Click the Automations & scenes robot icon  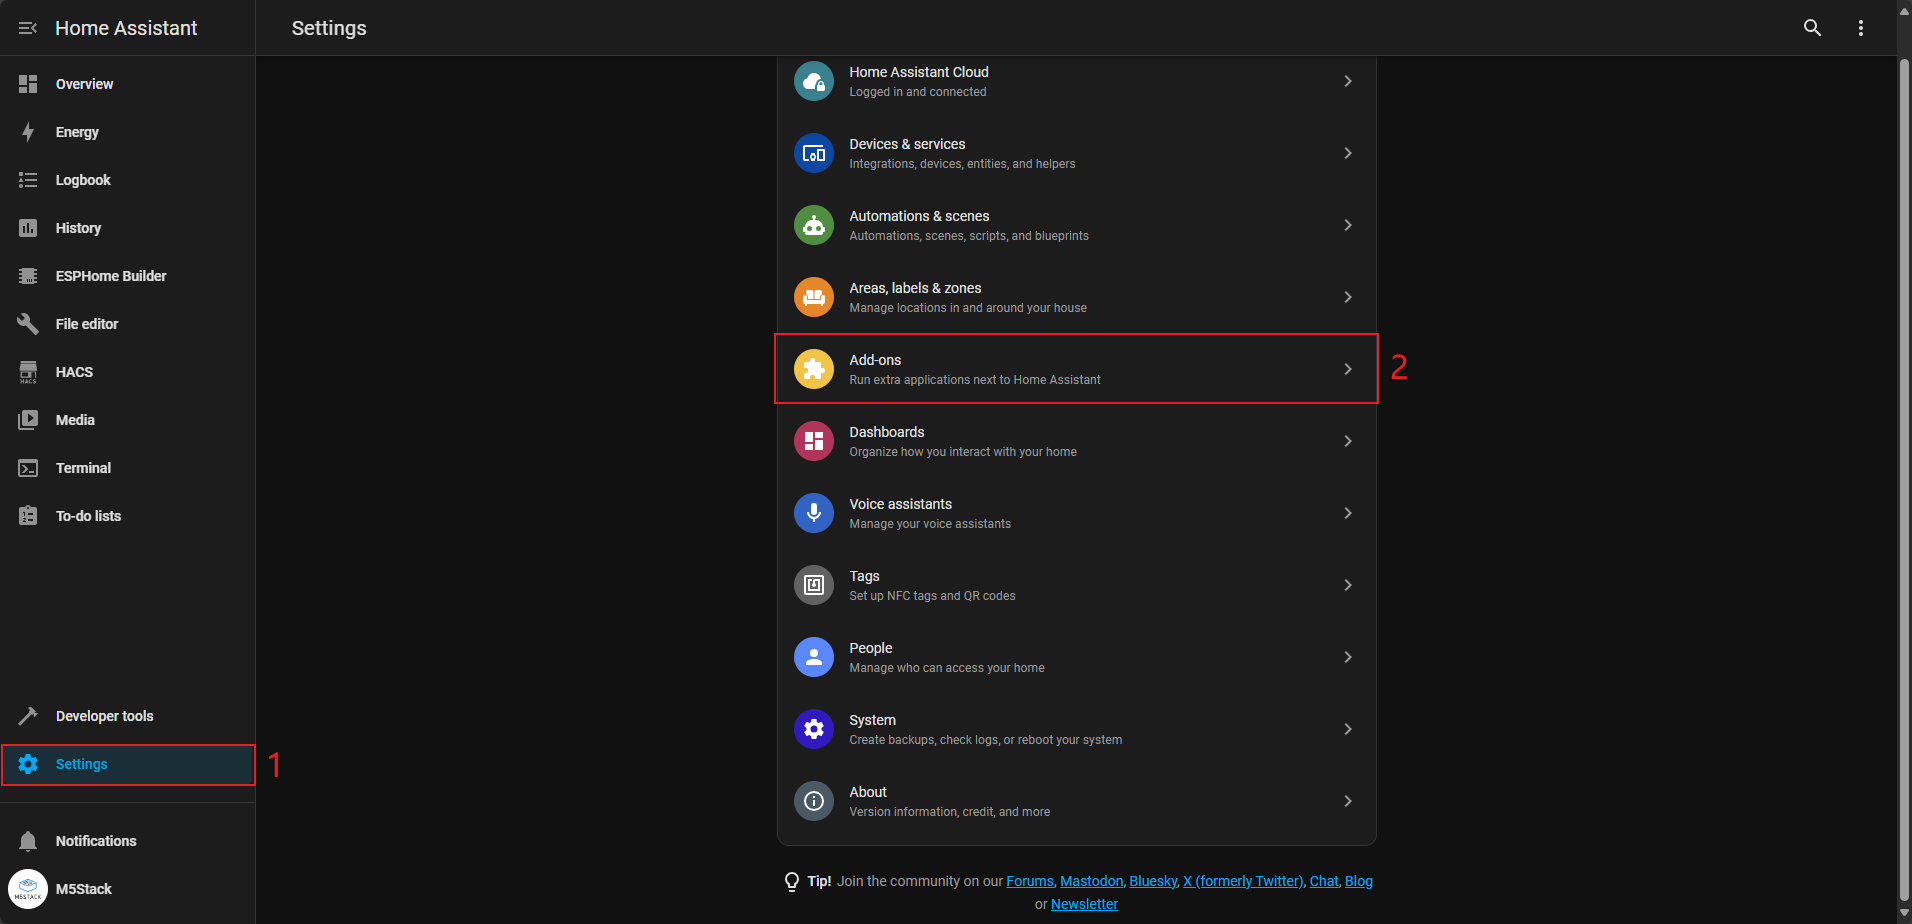click(x=814, y=225)
